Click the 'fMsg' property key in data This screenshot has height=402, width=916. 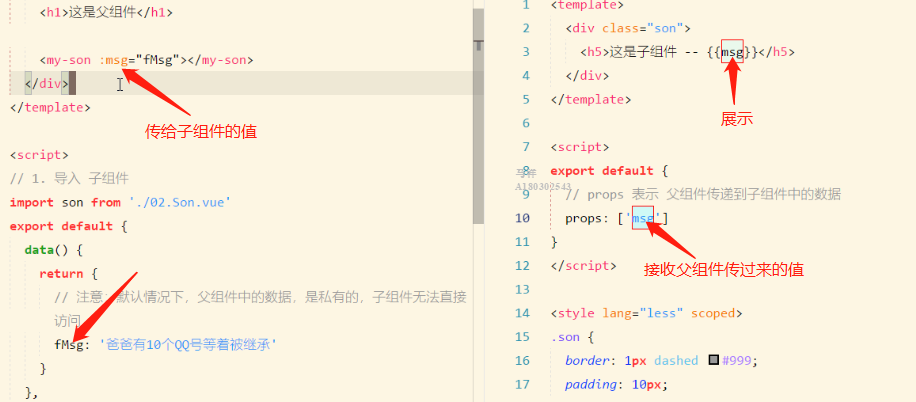(69, 345)
